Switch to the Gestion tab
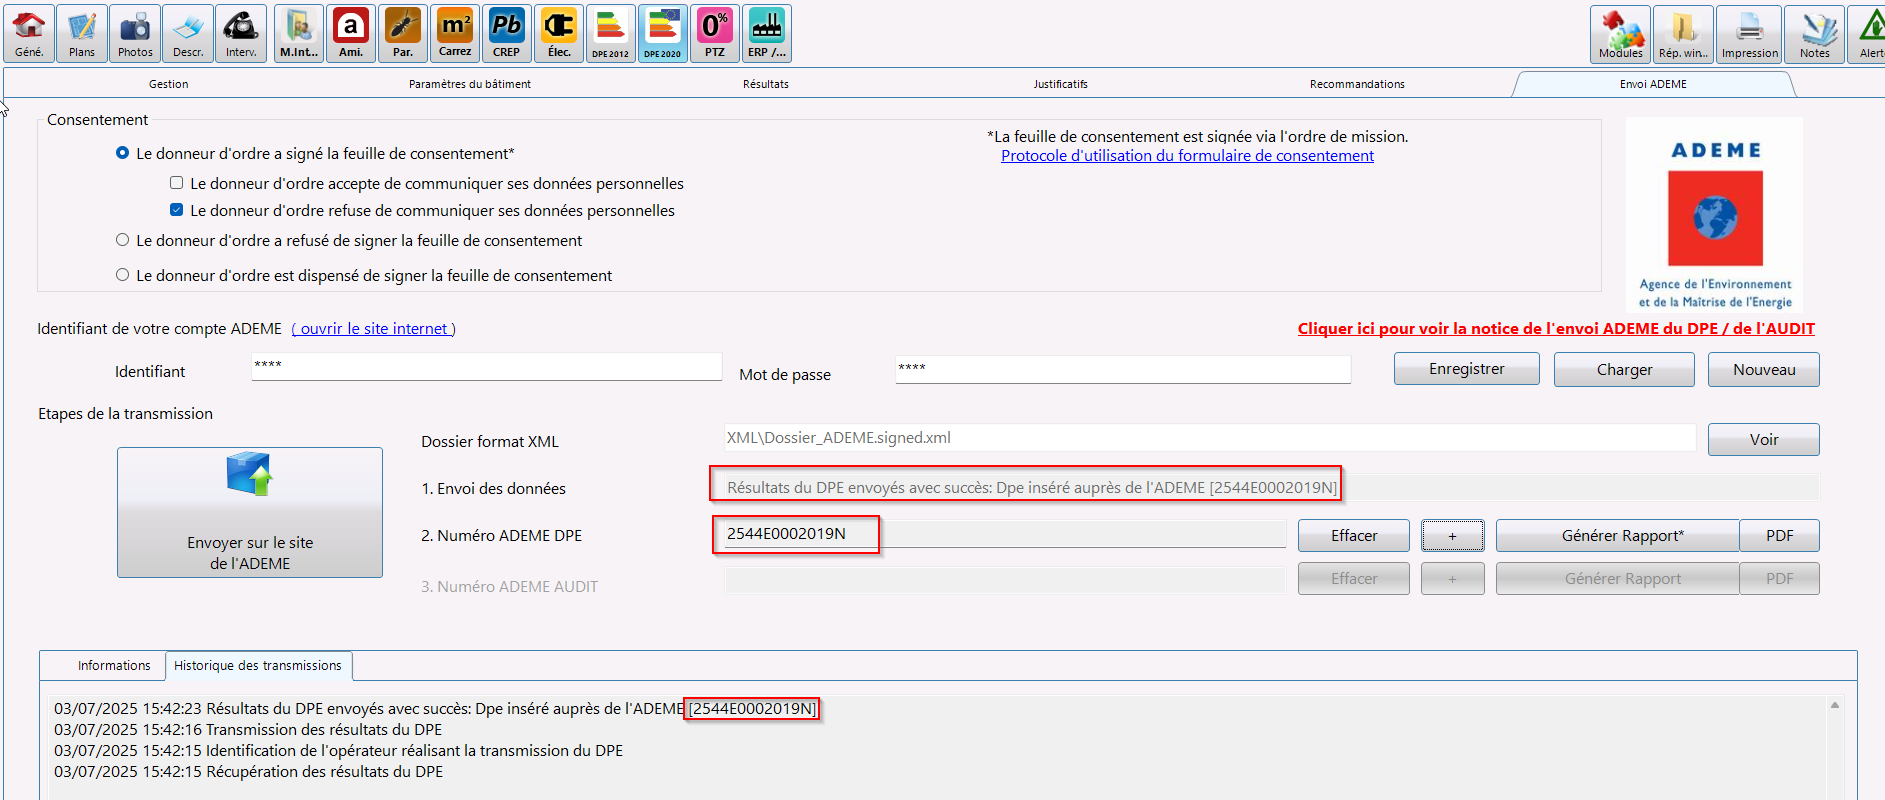 (169, 84)
